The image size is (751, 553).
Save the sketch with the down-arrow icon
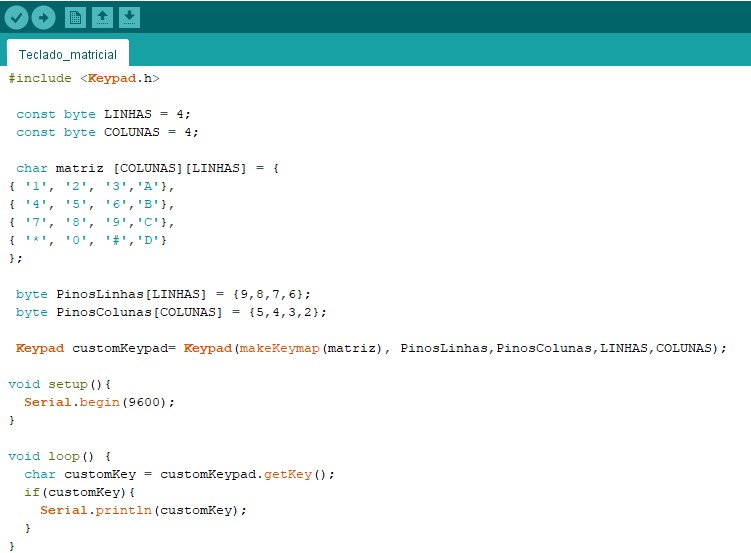point(129,17)
